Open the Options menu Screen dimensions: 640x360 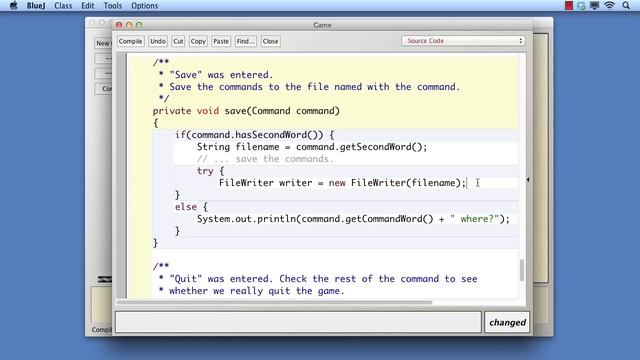click(144, 6)
